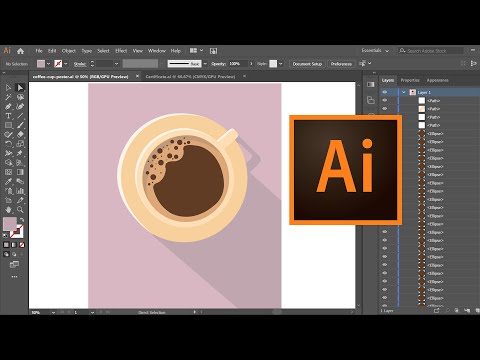
Task: Set paint mode to None
Action: pos(22,245)
